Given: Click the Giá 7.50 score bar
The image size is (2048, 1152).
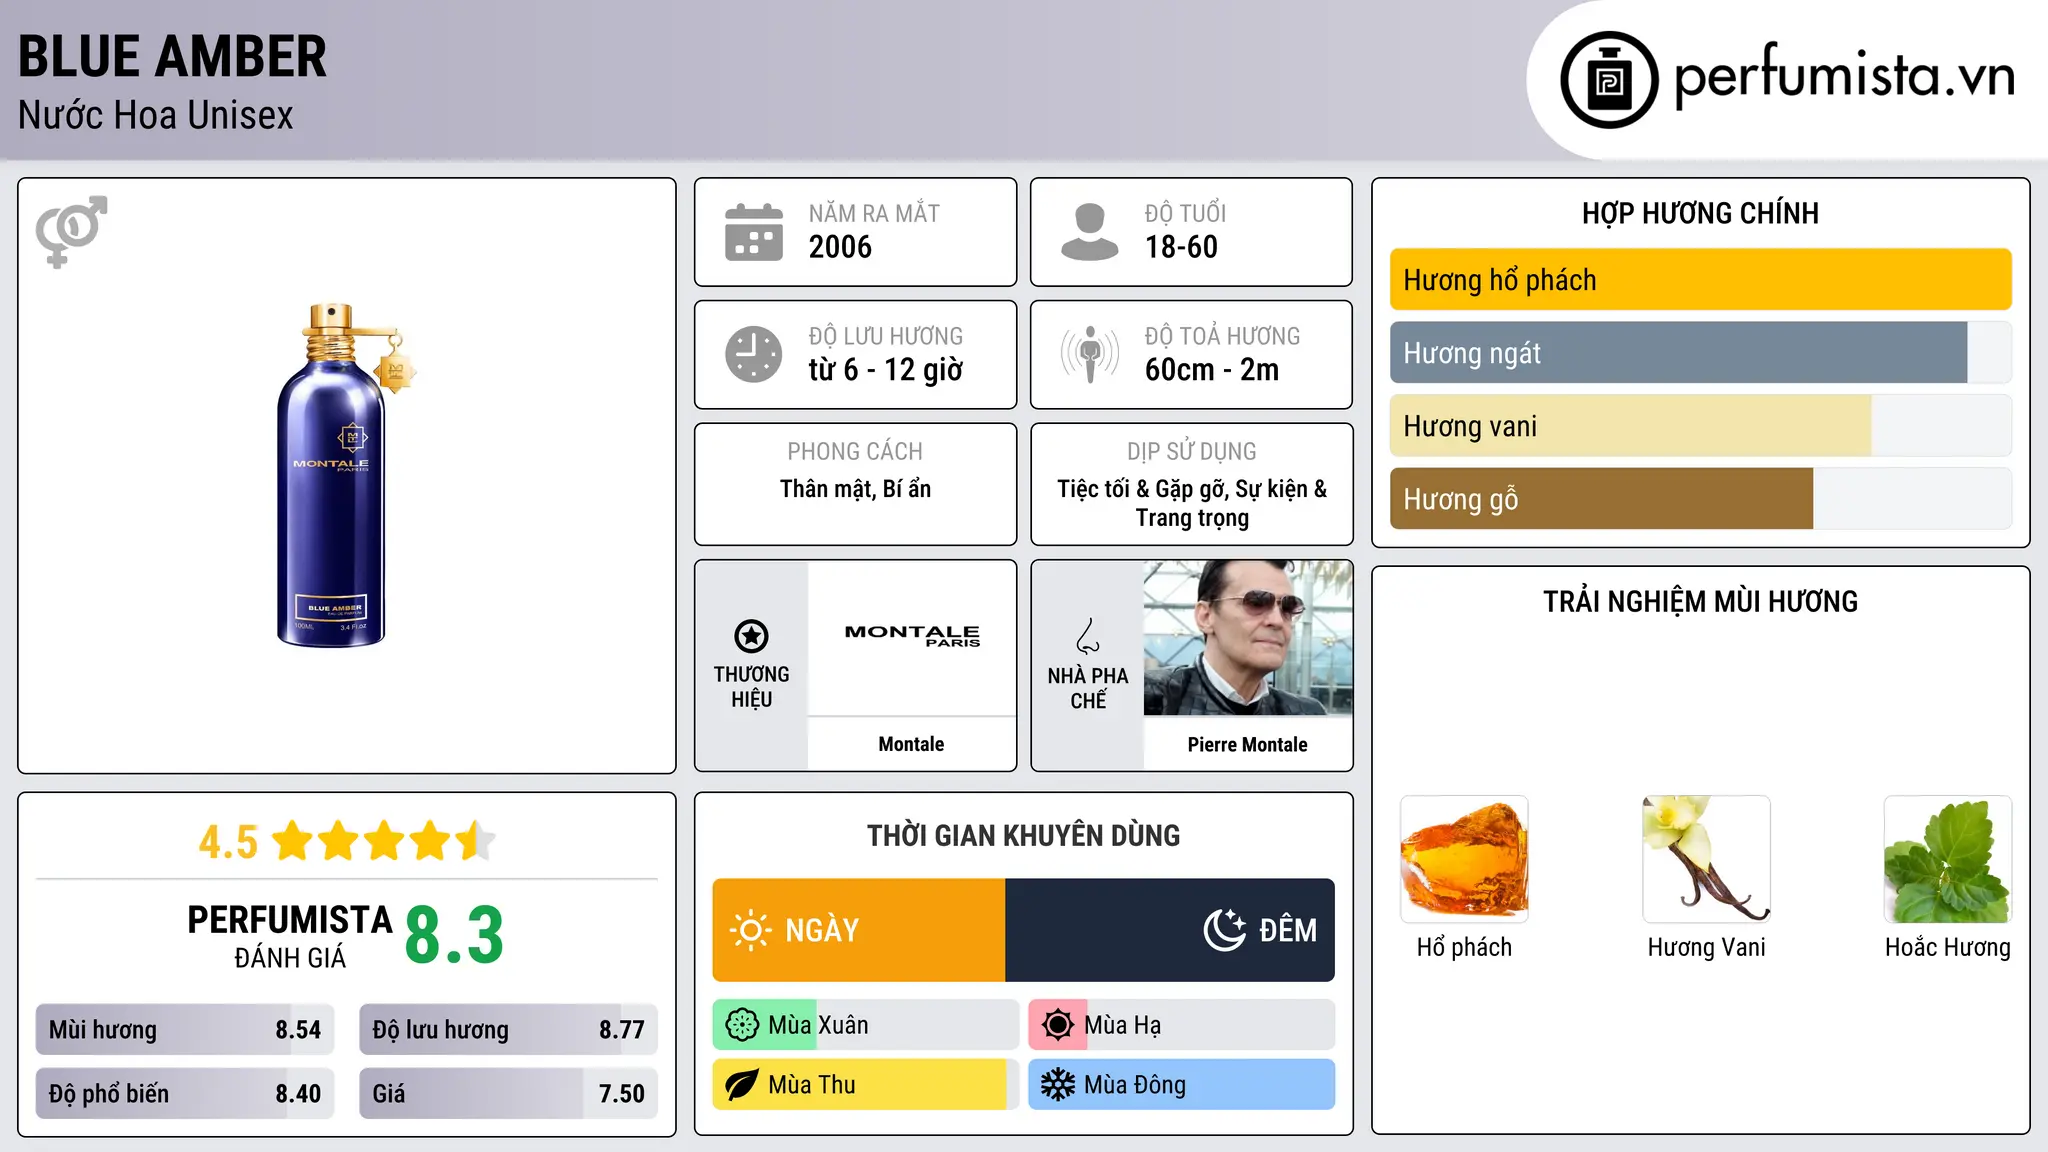Looking at the screenshot, I should [508, 1094].
